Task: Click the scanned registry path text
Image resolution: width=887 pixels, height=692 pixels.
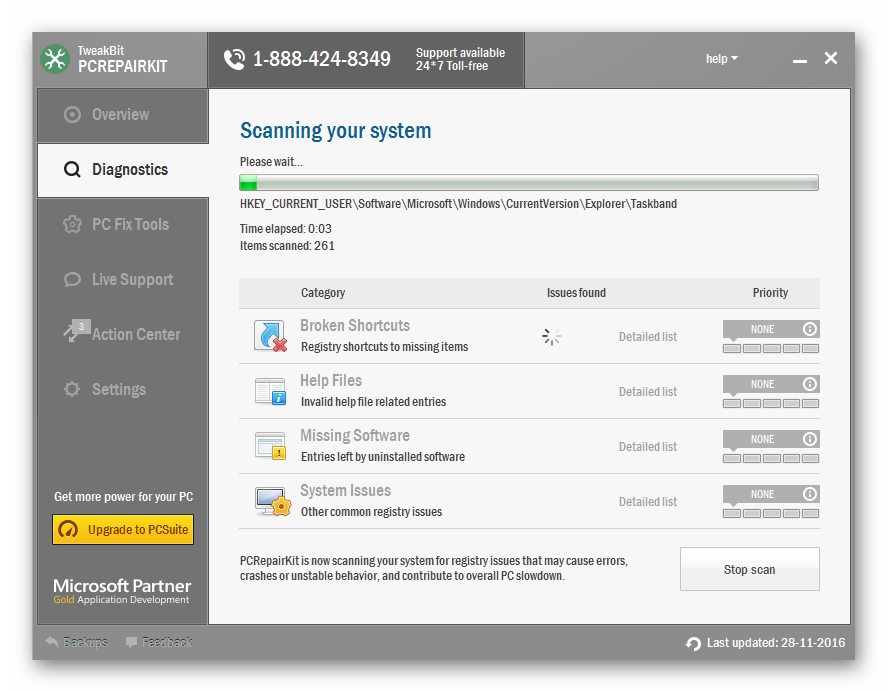Action: [x=458, y=204]
